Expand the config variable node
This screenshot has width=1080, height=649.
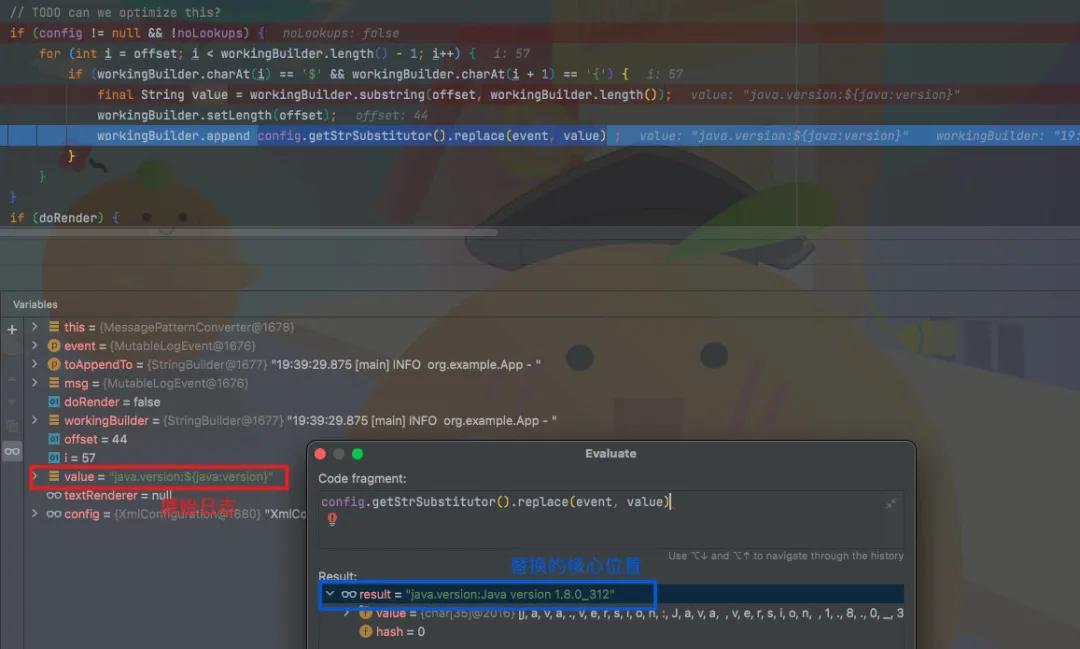(x=34, y=513)
